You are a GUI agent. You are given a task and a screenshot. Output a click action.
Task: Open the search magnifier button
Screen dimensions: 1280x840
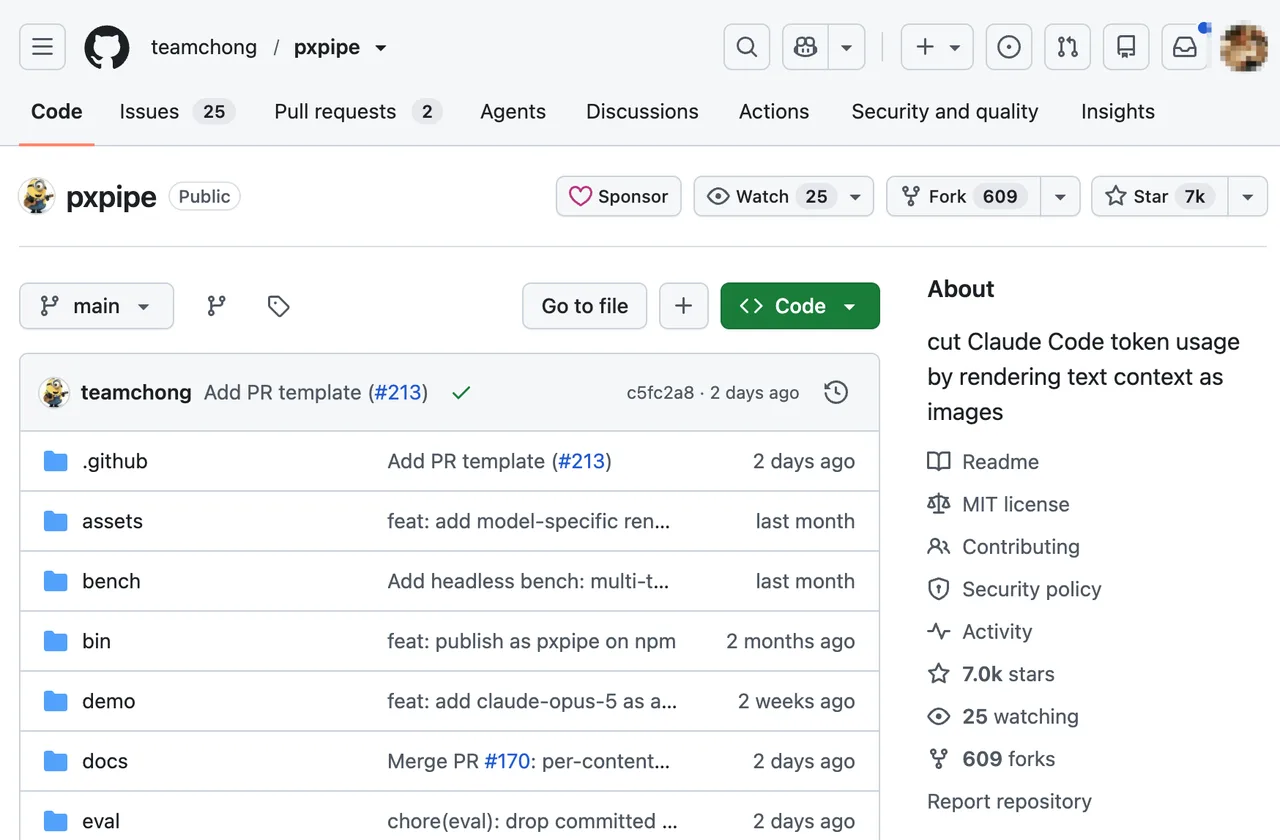point(747,47)
